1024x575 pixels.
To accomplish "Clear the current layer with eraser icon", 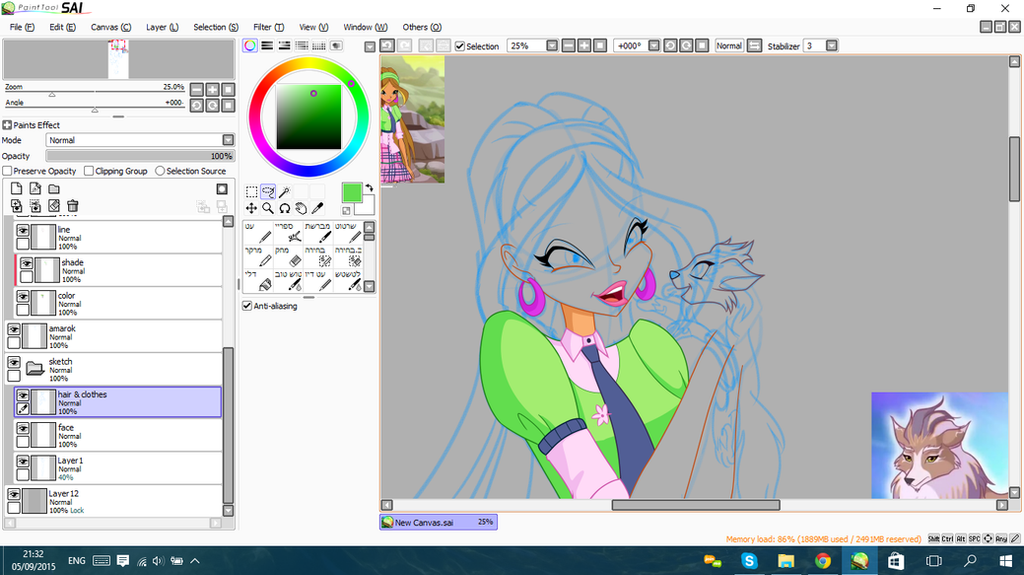I will (x=54, y=206).
